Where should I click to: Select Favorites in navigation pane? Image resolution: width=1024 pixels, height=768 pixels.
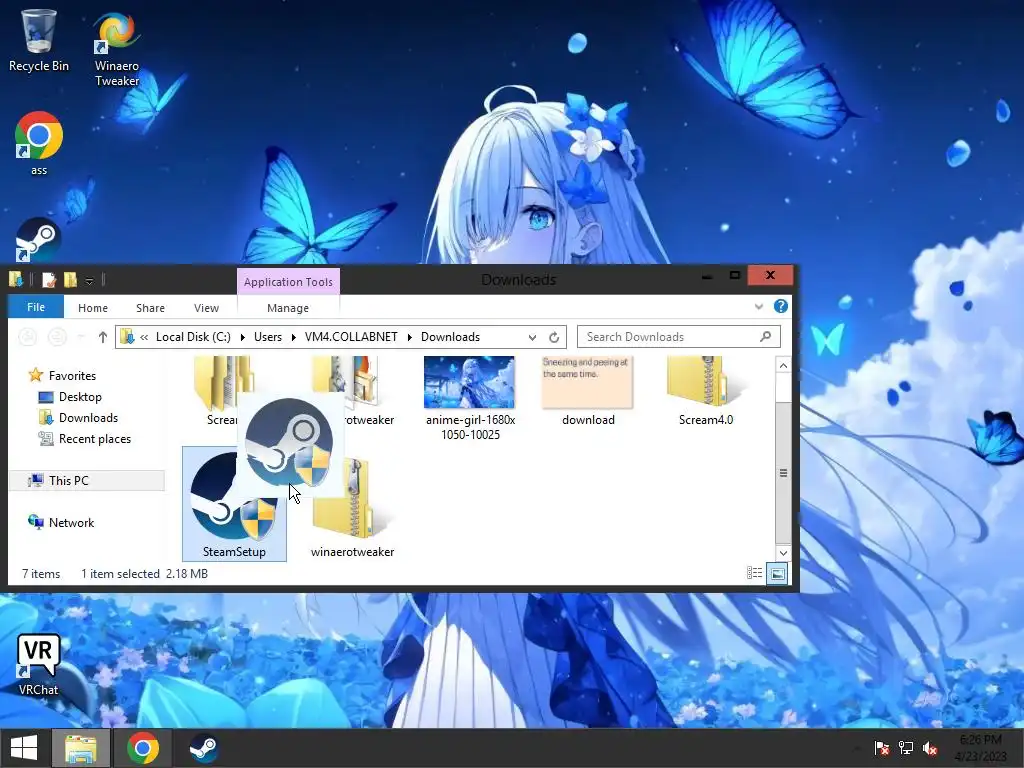tap(72, 376)
